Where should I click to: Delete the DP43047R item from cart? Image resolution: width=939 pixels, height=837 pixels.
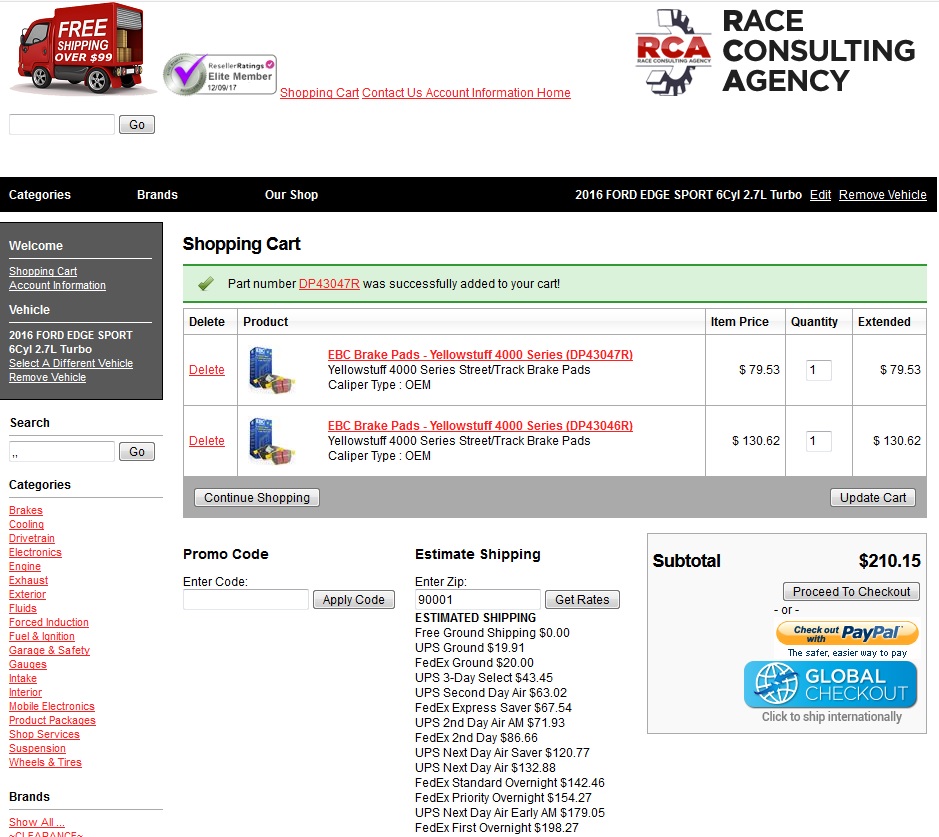click(207, 370)
